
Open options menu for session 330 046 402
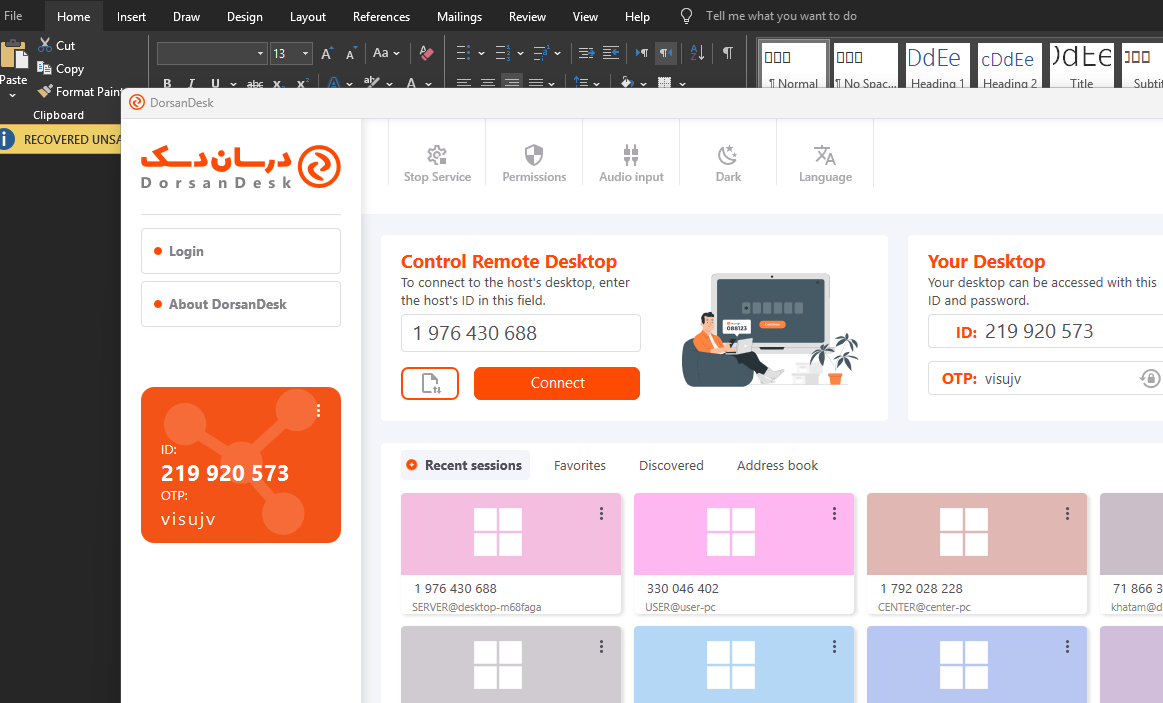pyautogui.click(x=834, y=513)
